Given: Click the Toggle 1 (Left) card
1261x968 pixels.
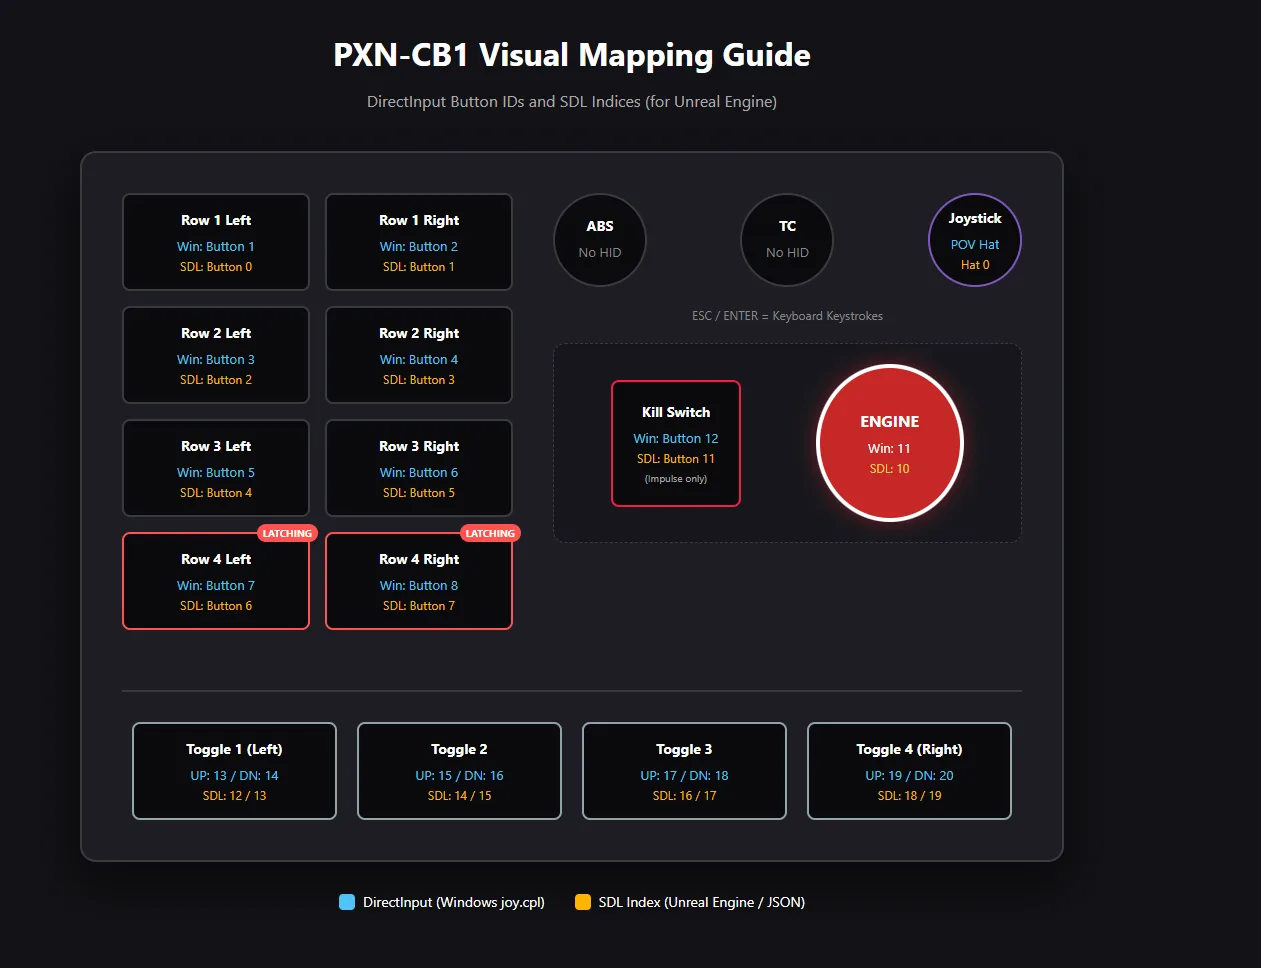Looking at the screenshot, I should coord(234,771).
